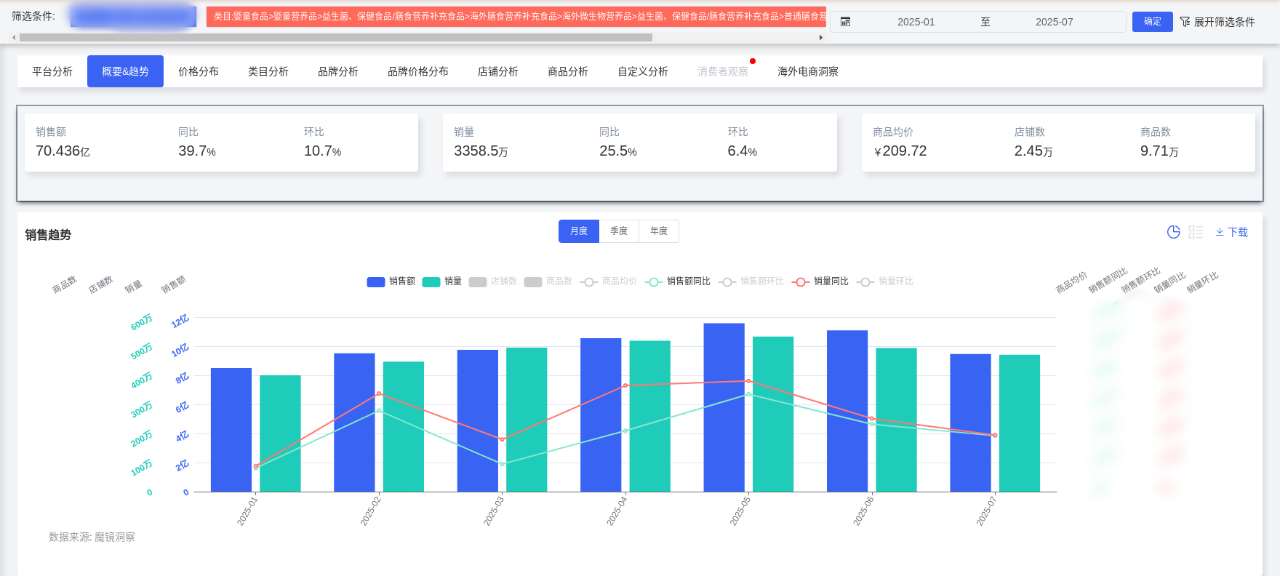The image size is (1280, 576).
Task: Click the download arrow icon
Action: tap(1220, 232)
